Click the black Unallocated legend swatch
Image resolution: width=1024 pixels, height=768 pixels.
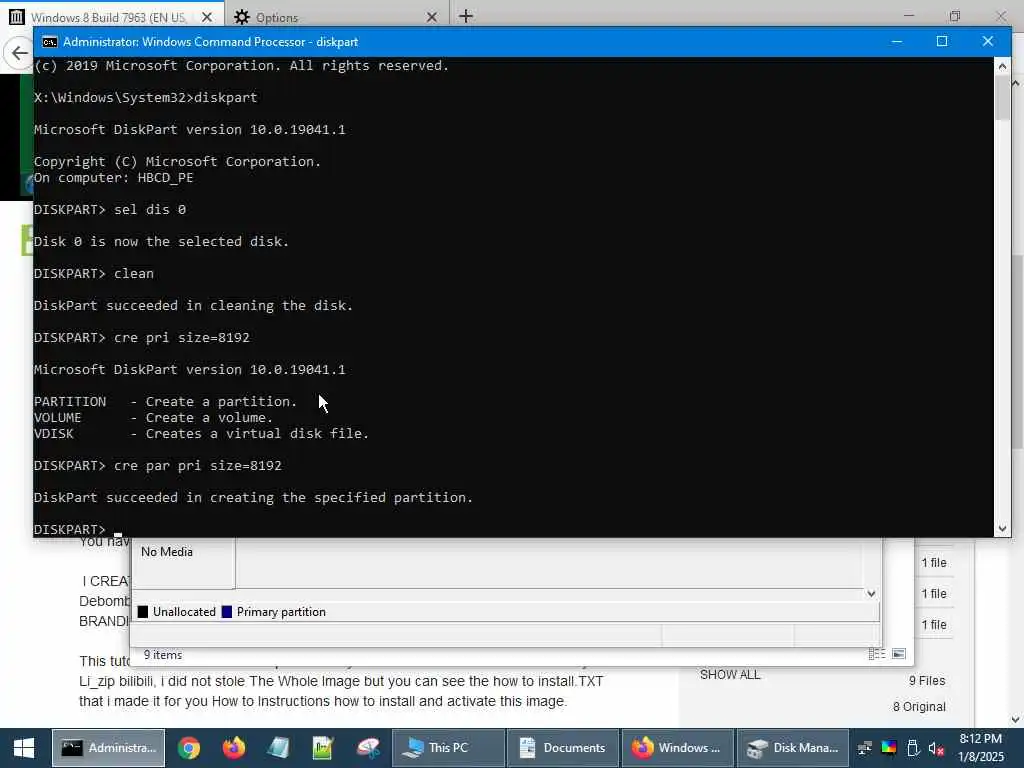pos(143,612)
